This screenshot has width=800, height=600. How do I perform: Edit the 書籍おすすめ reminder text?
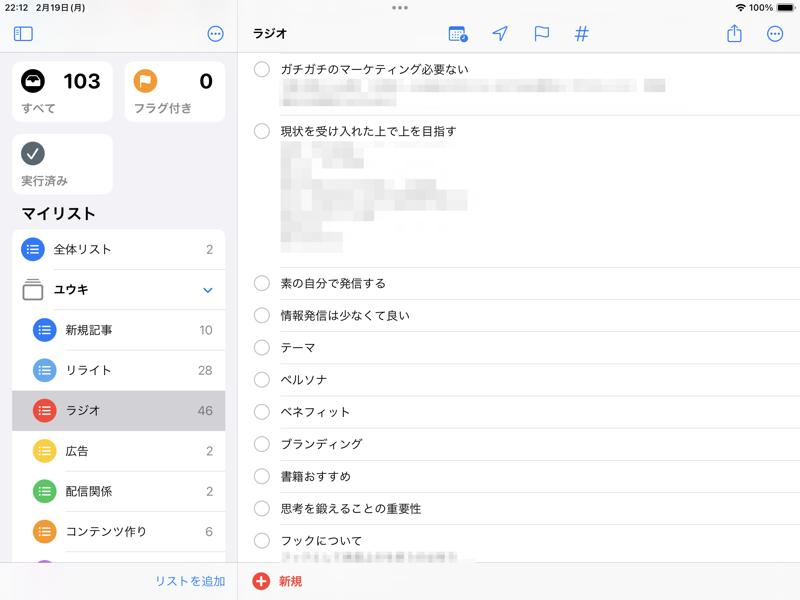tap(316, 476)
